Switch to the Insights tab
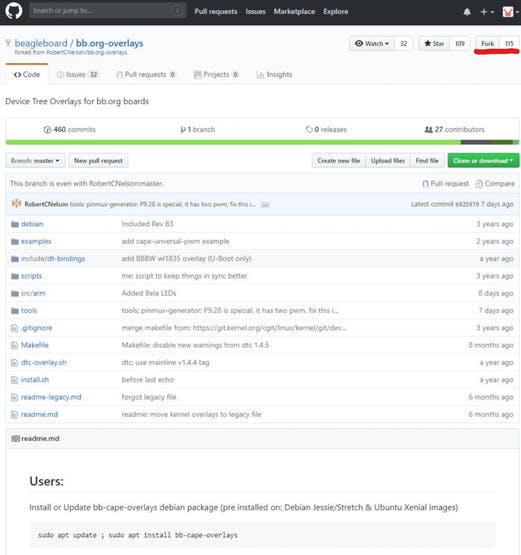This screenshot has height=555, width=521. [x=274, y=74]
